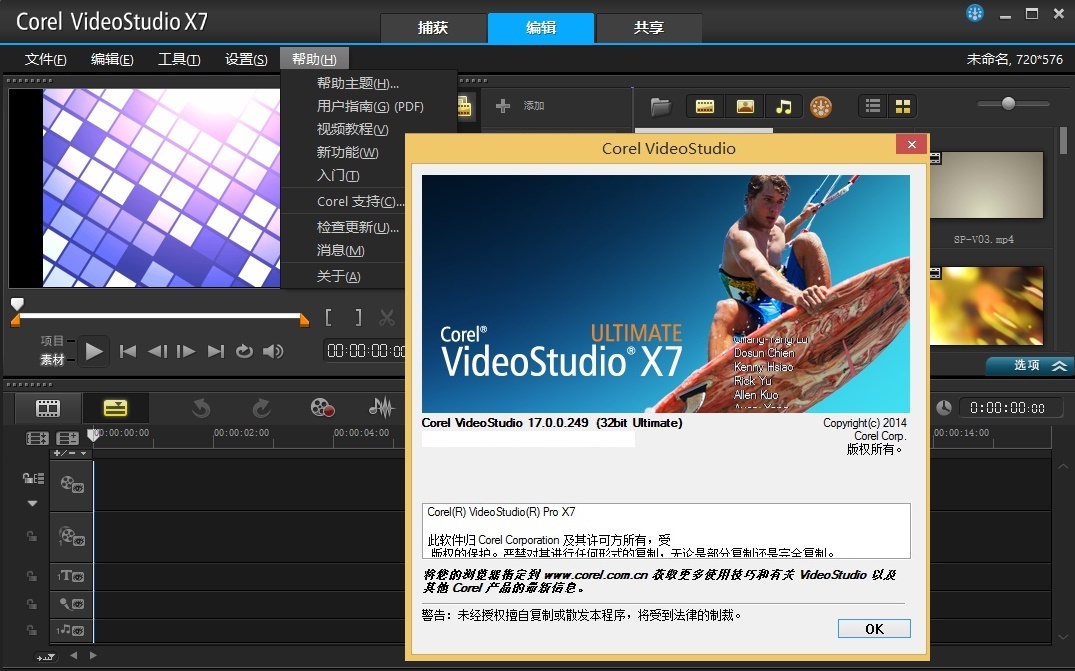Toggle ripple editing for all tracks

tap(34, 478)
